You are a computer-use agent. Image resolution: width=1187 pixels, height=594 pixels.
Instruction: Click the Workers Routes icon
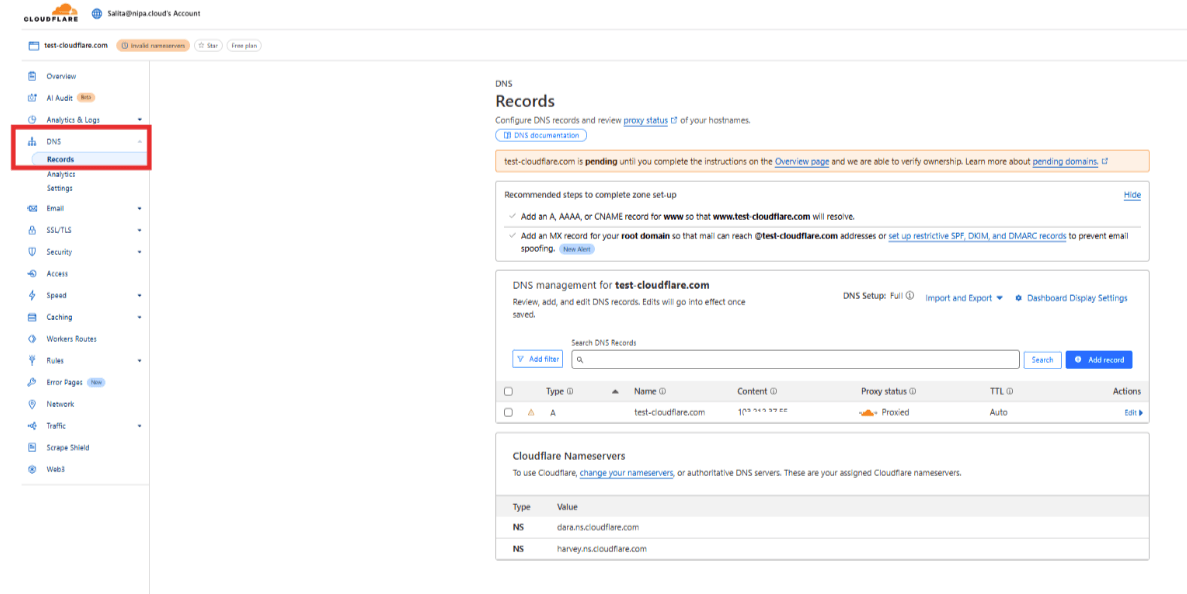tap(32, 339)
